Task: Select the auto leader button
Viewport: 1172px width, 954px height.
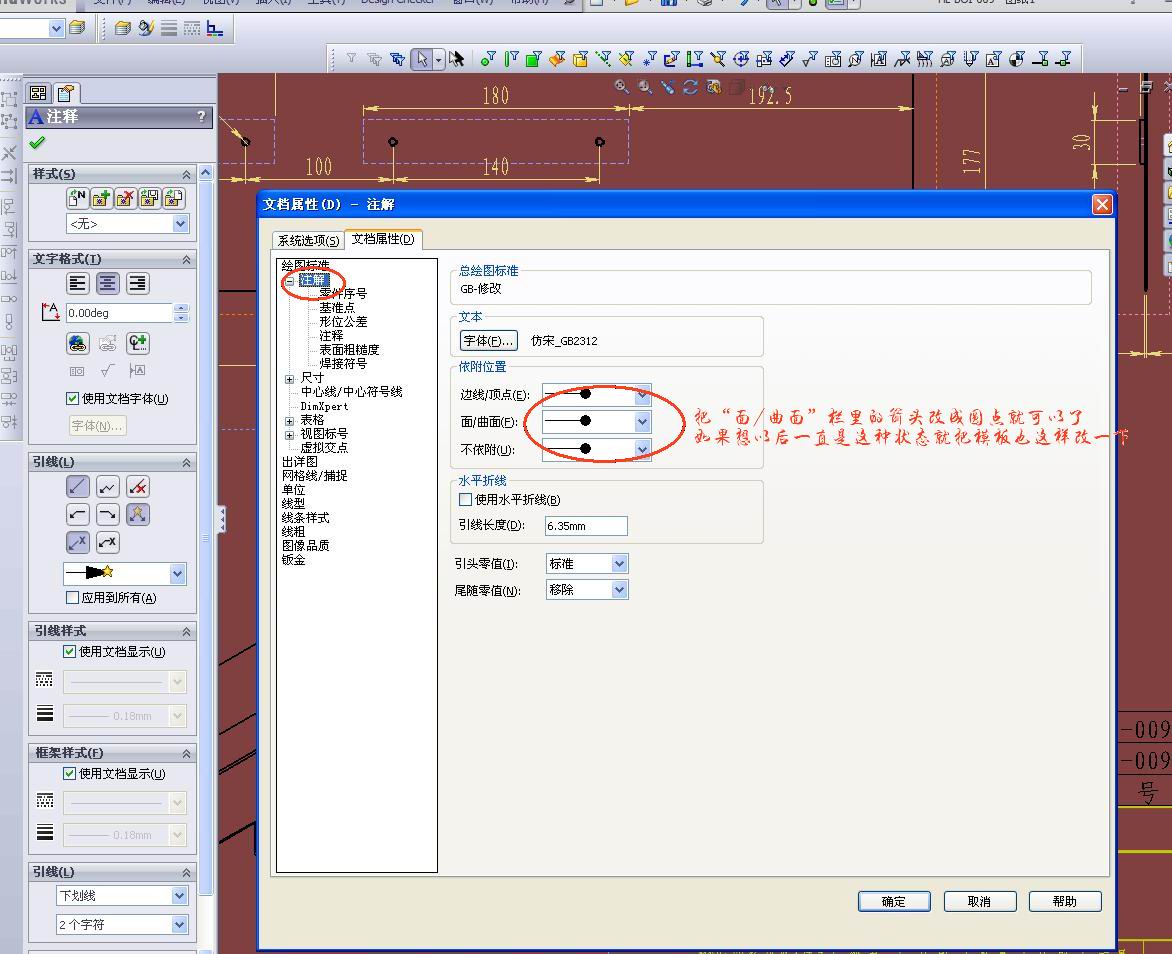Action: click(x=138, y=514)
